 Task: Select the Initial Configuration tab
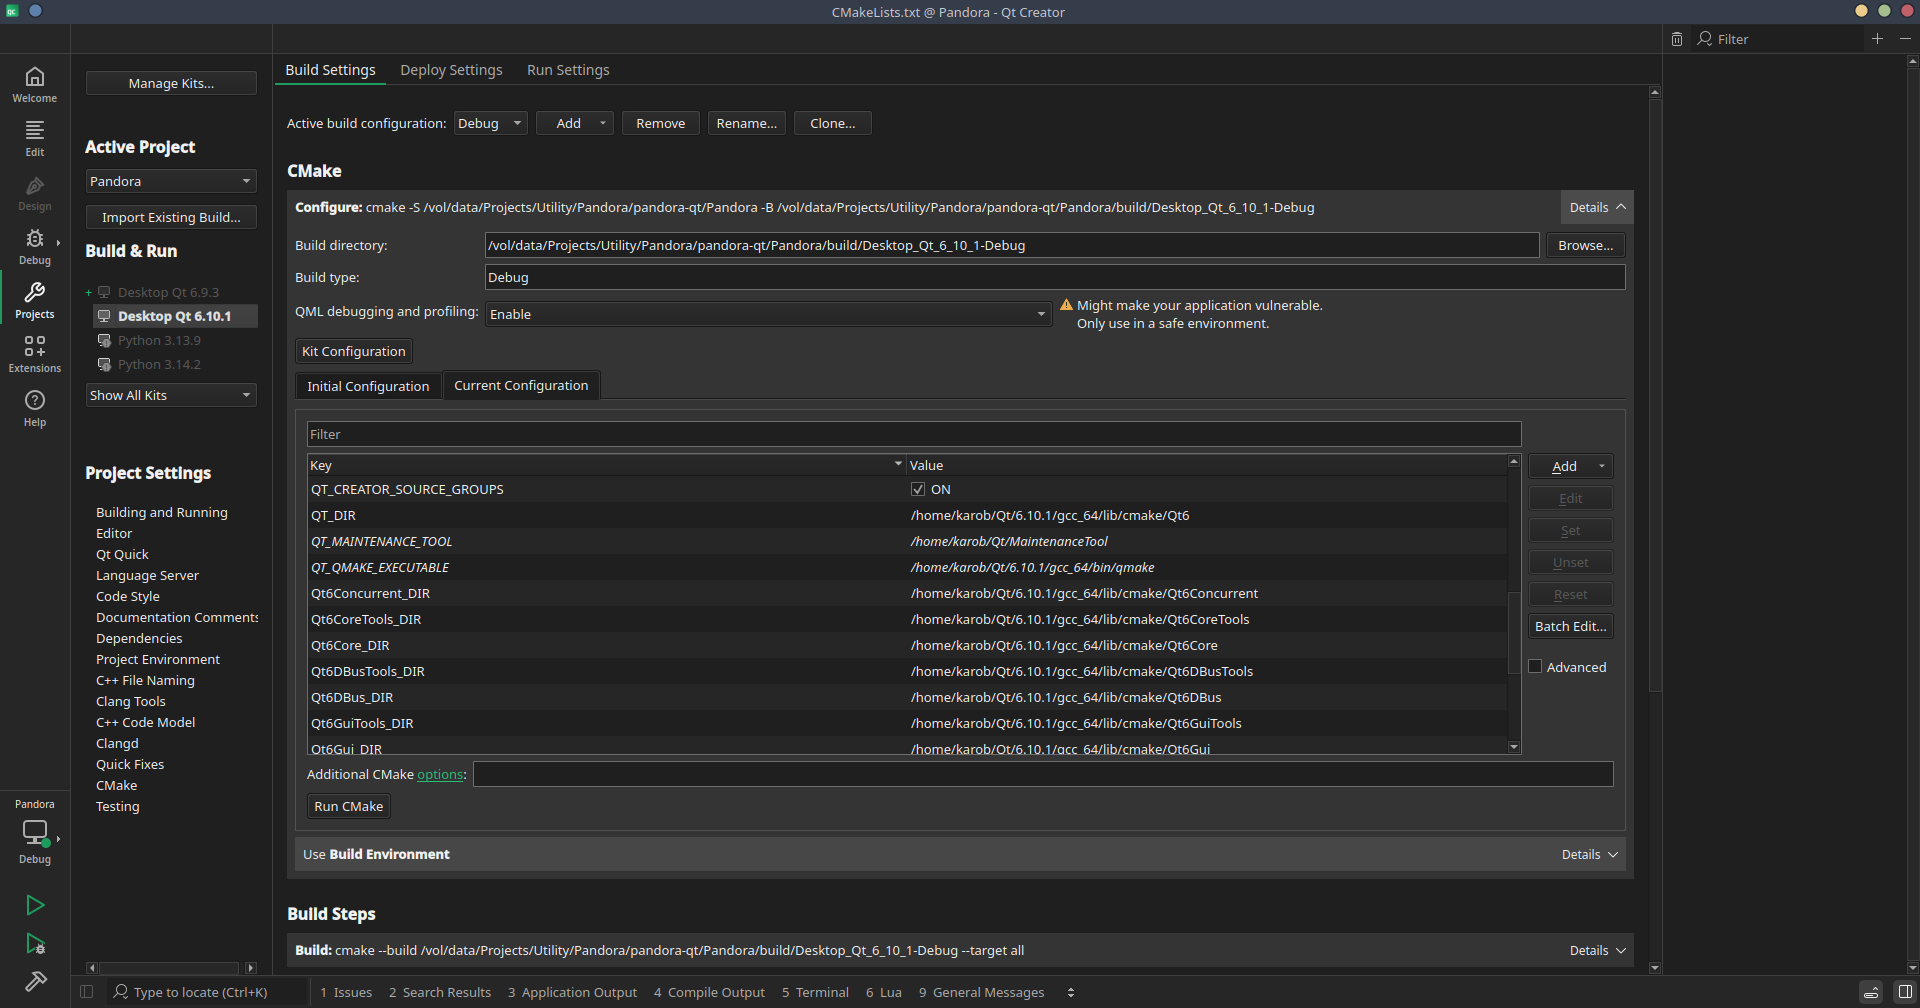click(368, 386)
